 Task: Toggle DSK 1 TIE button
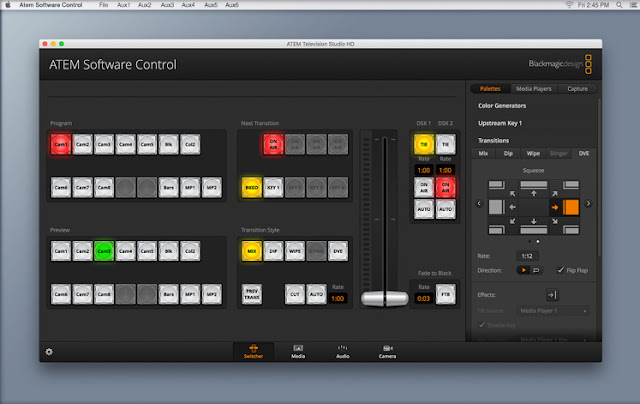[424, 144]
